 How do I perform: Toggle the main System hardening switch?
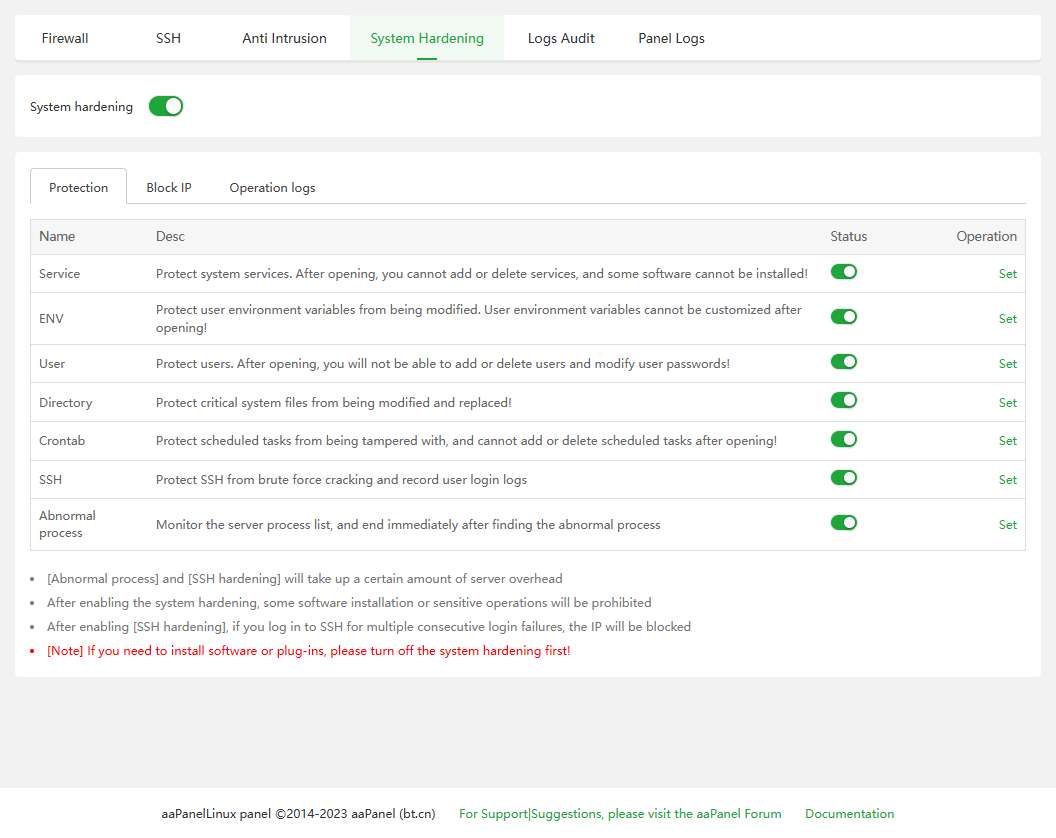tap(166, 106)
